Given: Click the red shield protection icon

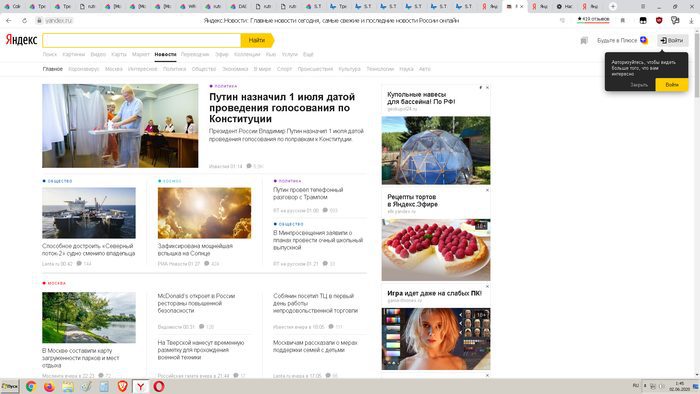Looking at the screenshot, I should coord(659,20).
